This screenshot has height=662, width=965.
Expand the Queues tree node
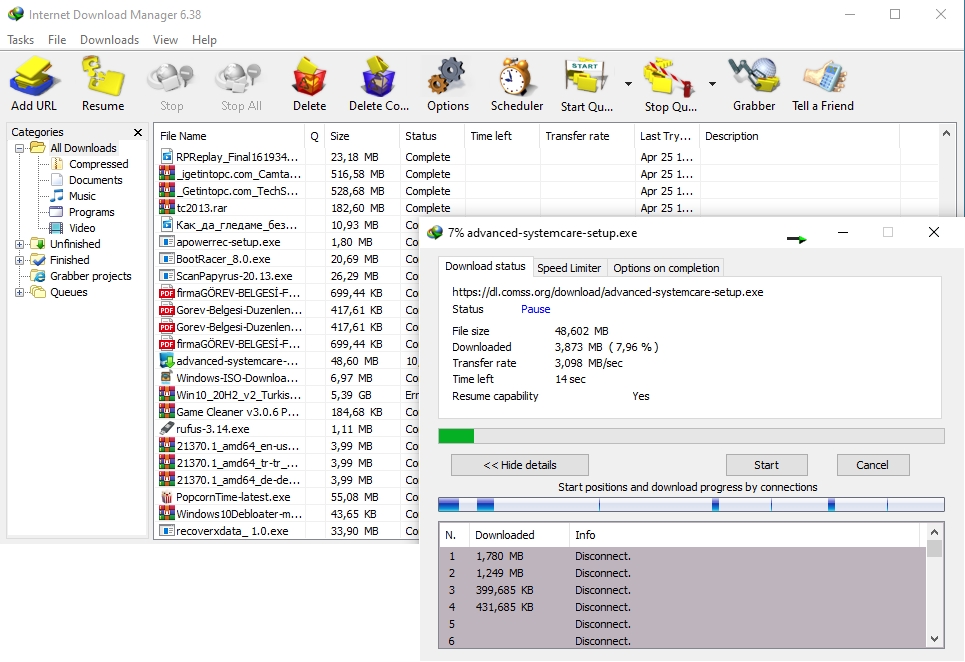(x=19, y=292)
